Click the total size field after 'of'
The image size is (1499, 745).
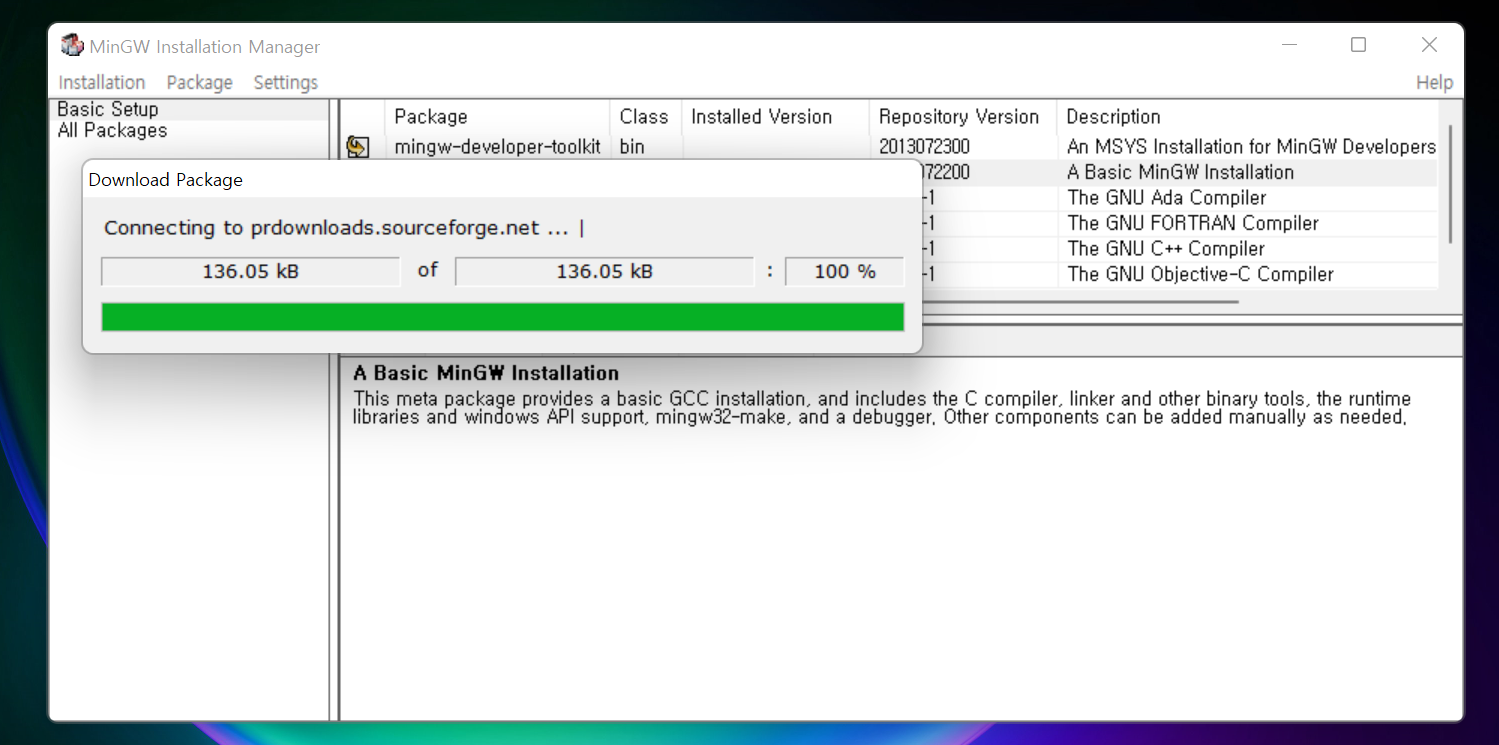pyautogui.click(x=604, y=271)
